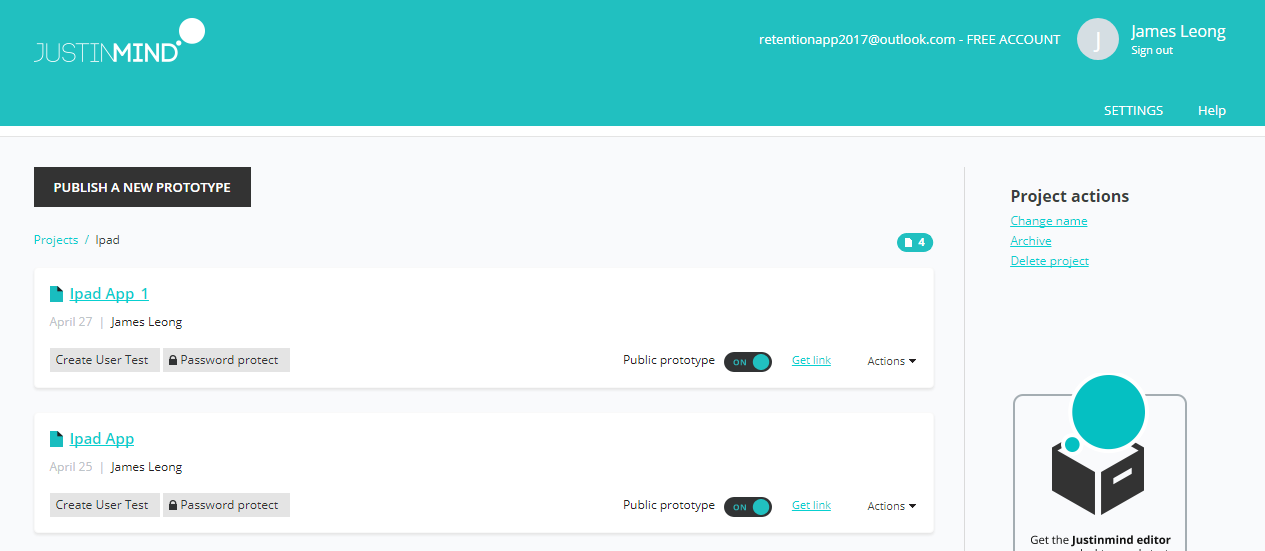Click Get link for Ipad App 1
This screenshot has height=551, width=1265.
point(811,360)
